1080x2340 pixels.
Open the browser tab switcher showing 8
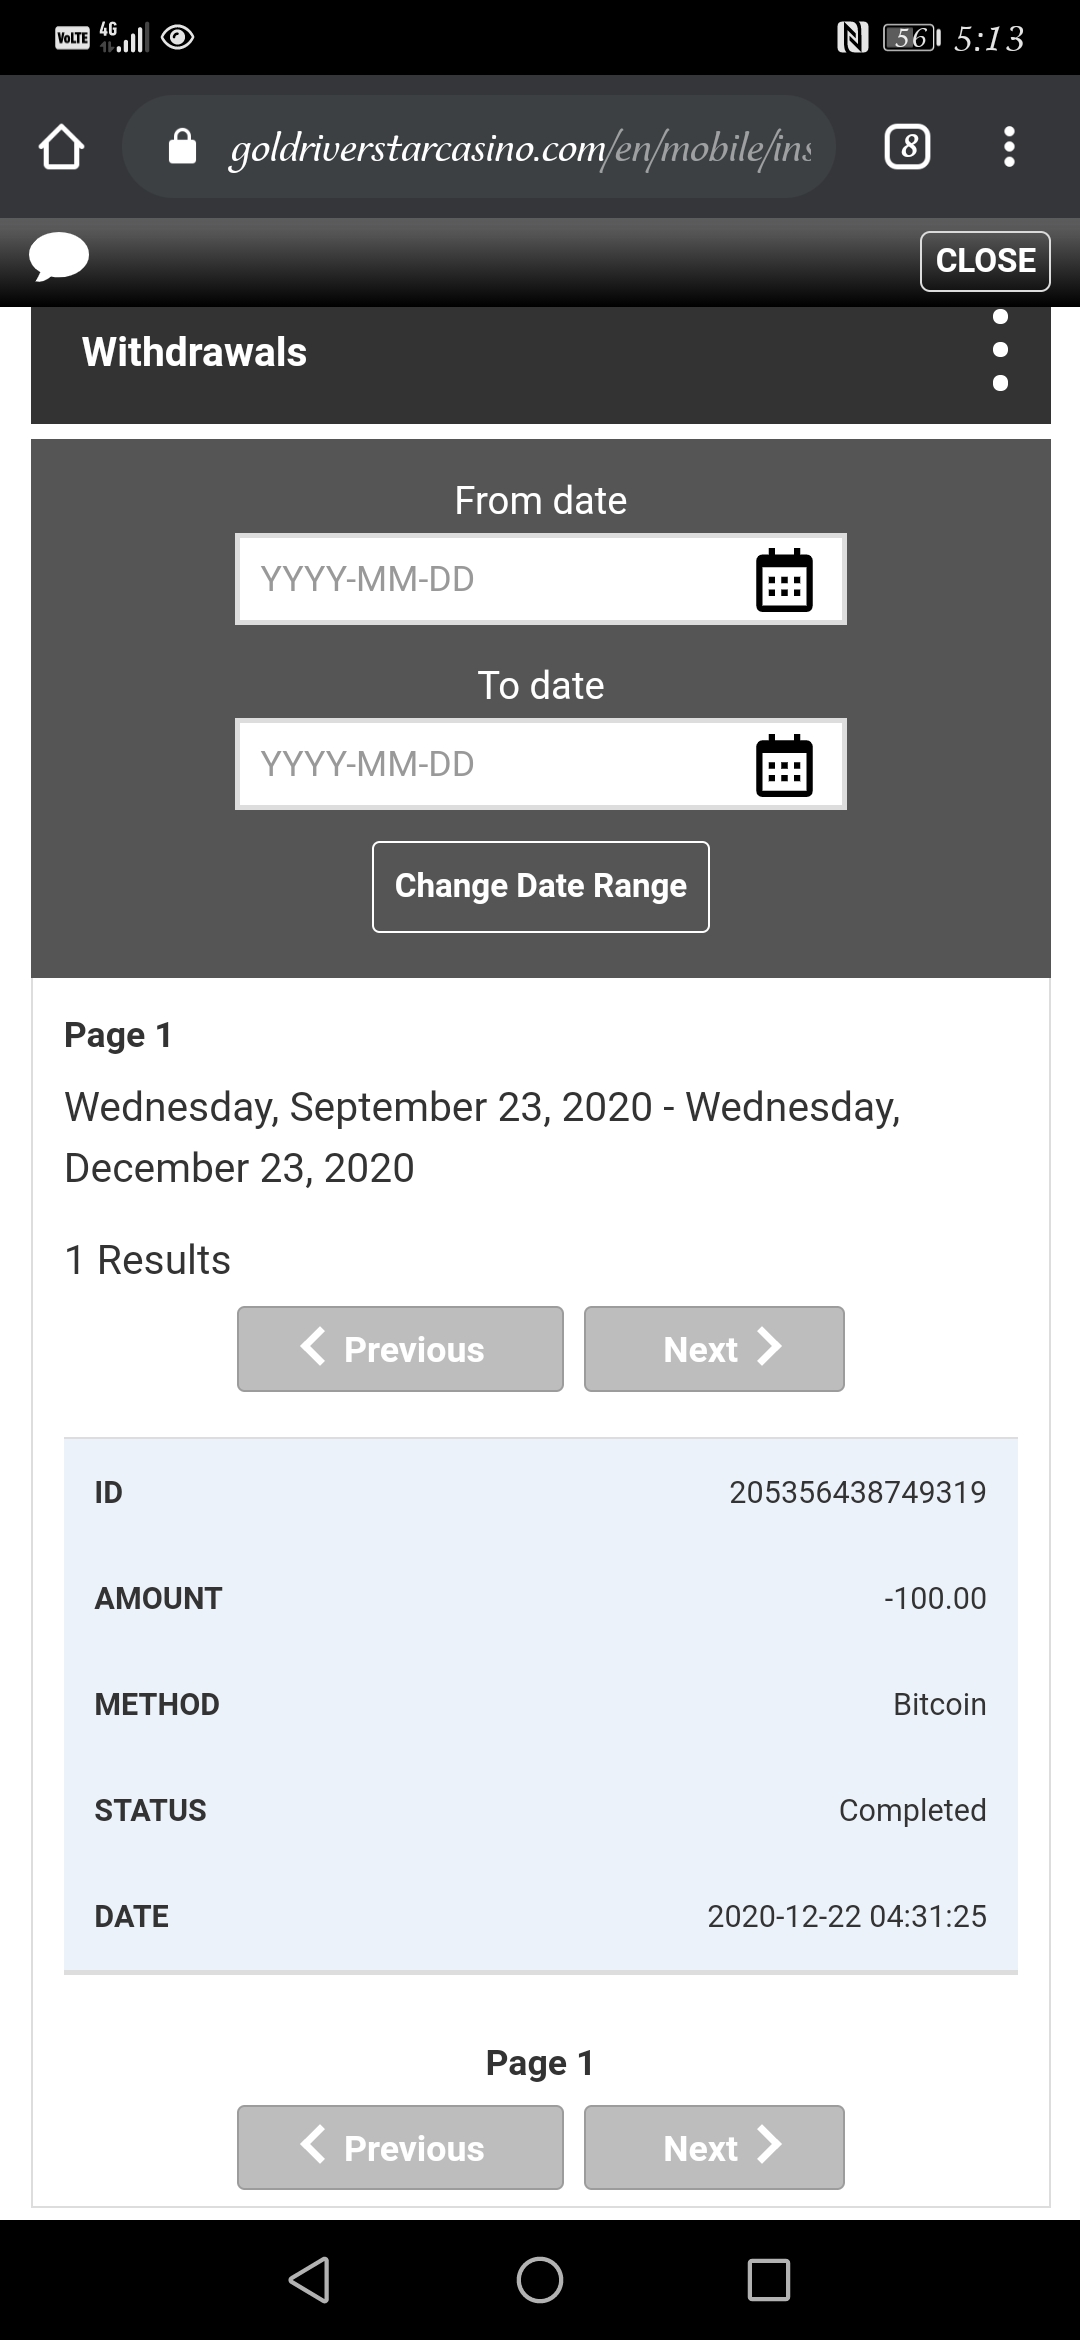[908, 147]
